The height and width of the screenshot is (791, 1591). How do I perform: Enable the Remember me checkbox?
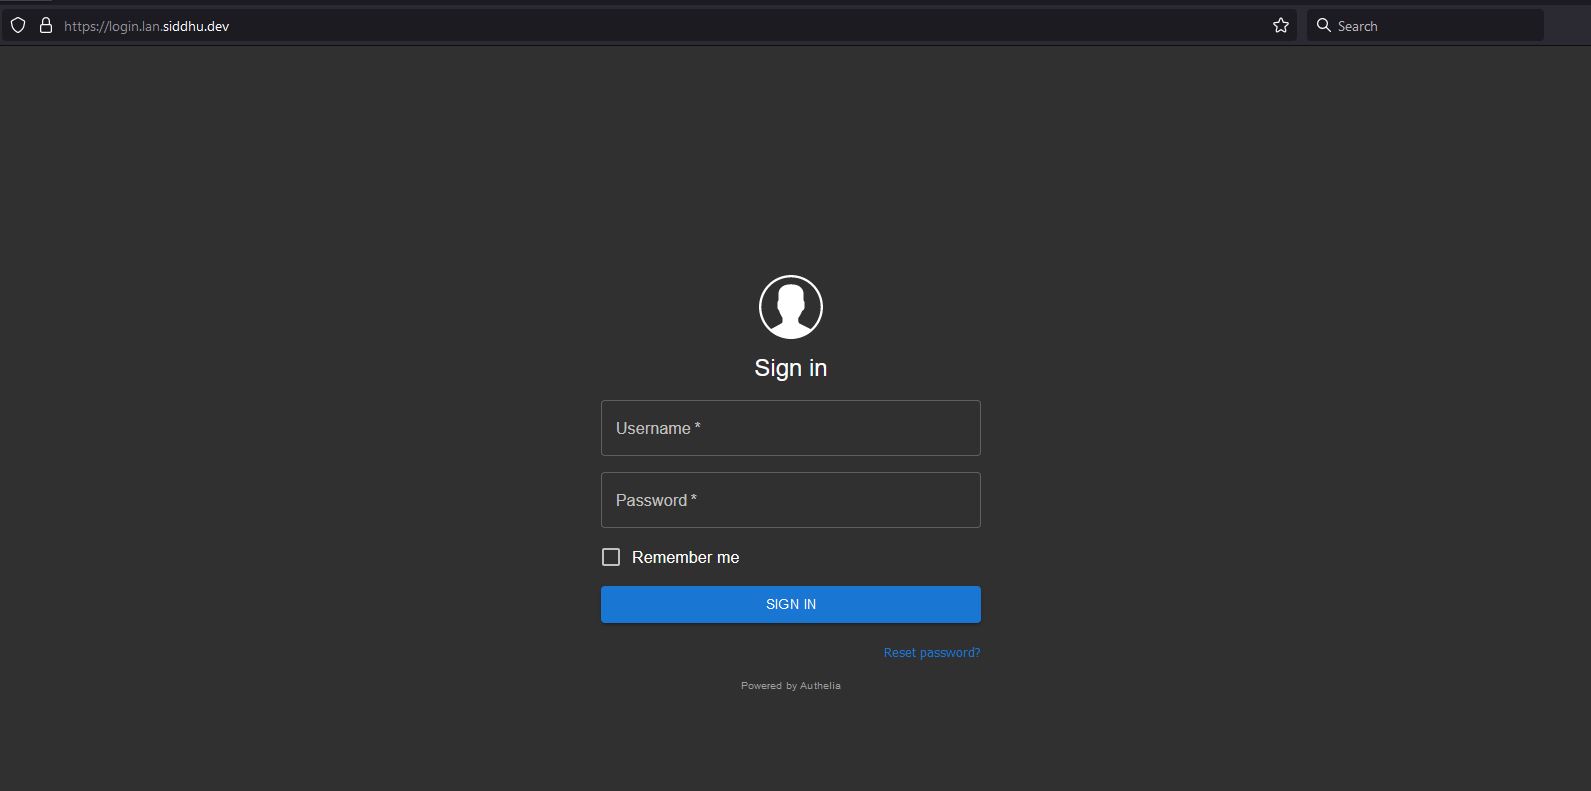pos(611,557)
